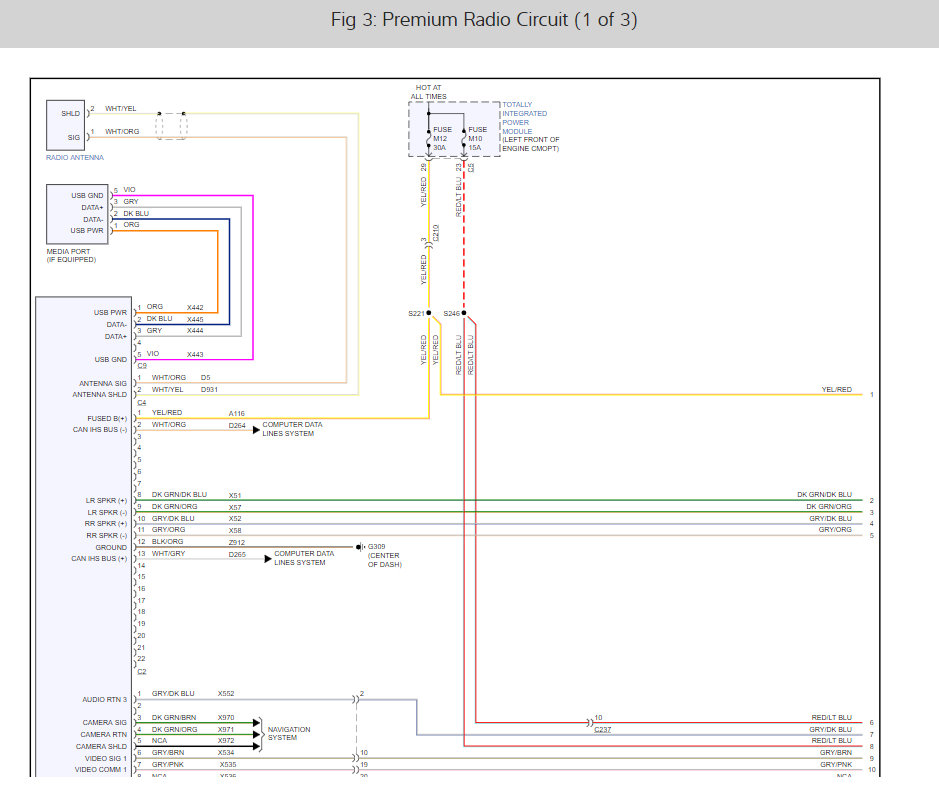The width and height of the screenshot is (939, 809).
Task: Click circuit code X970
Action: 226,717
